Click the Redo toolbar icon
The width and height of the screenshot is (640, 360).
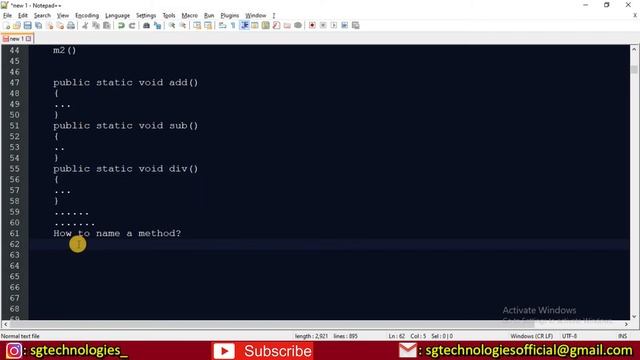[132, 25]
